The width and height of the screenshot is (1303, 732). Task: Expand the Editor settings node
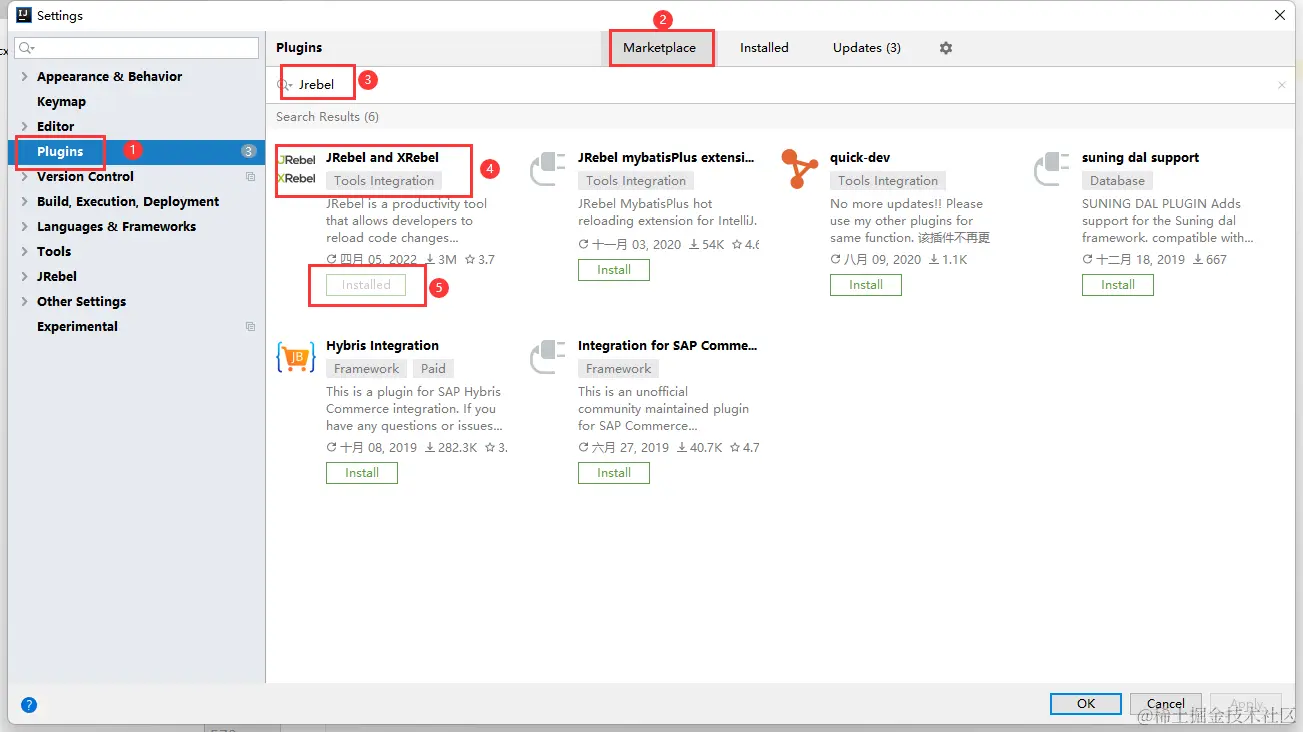click(24, 127)
